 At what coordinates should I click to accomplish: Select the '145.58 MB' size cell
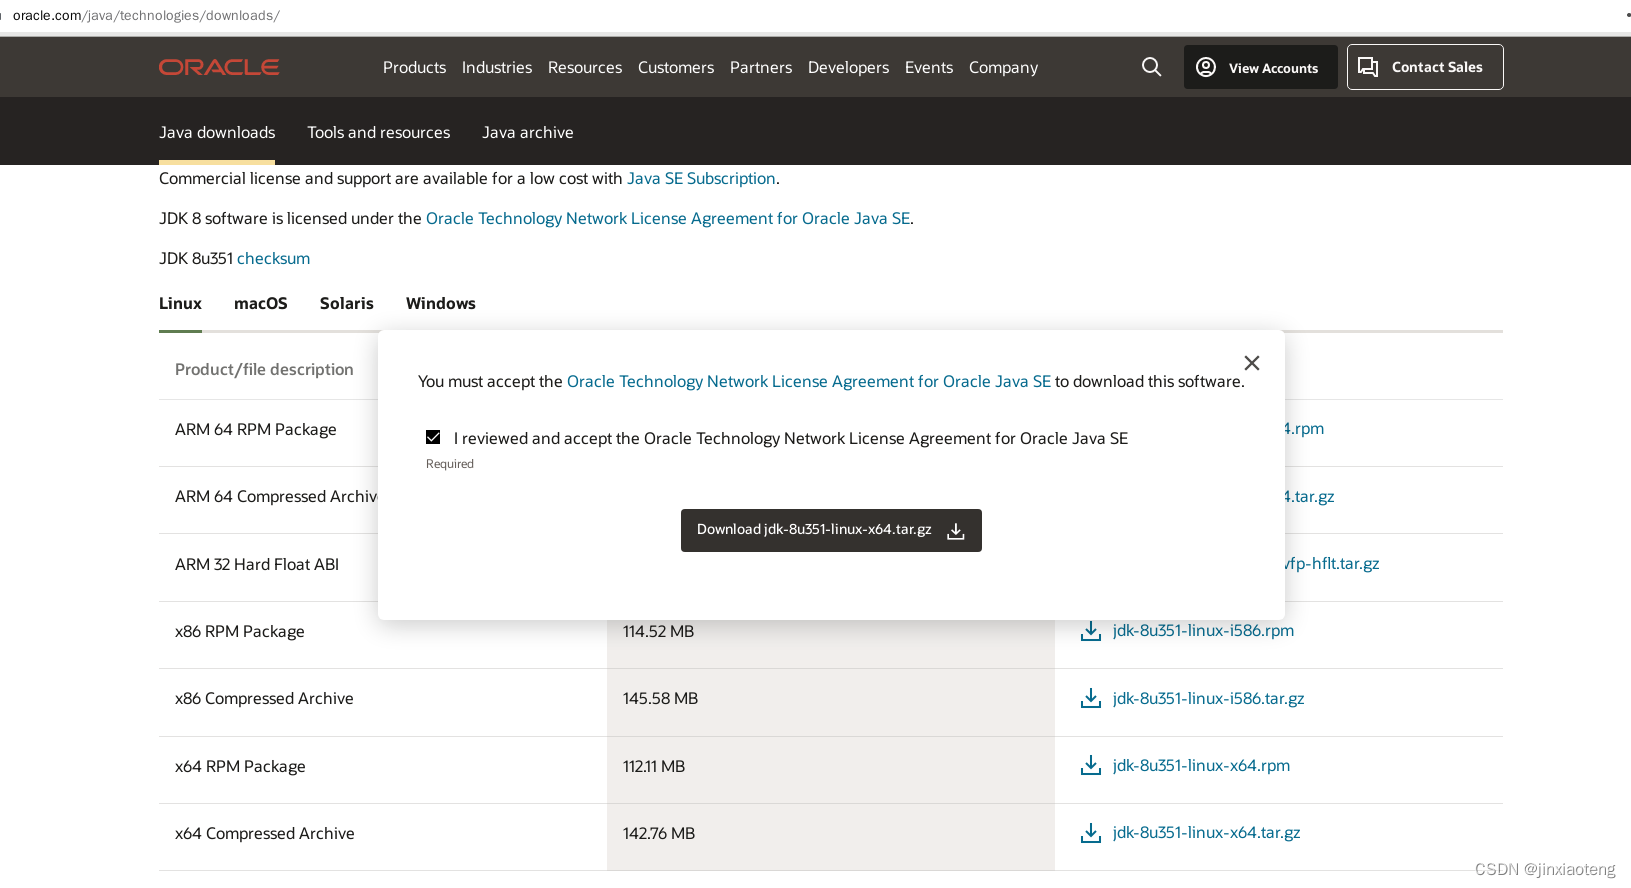660,698
